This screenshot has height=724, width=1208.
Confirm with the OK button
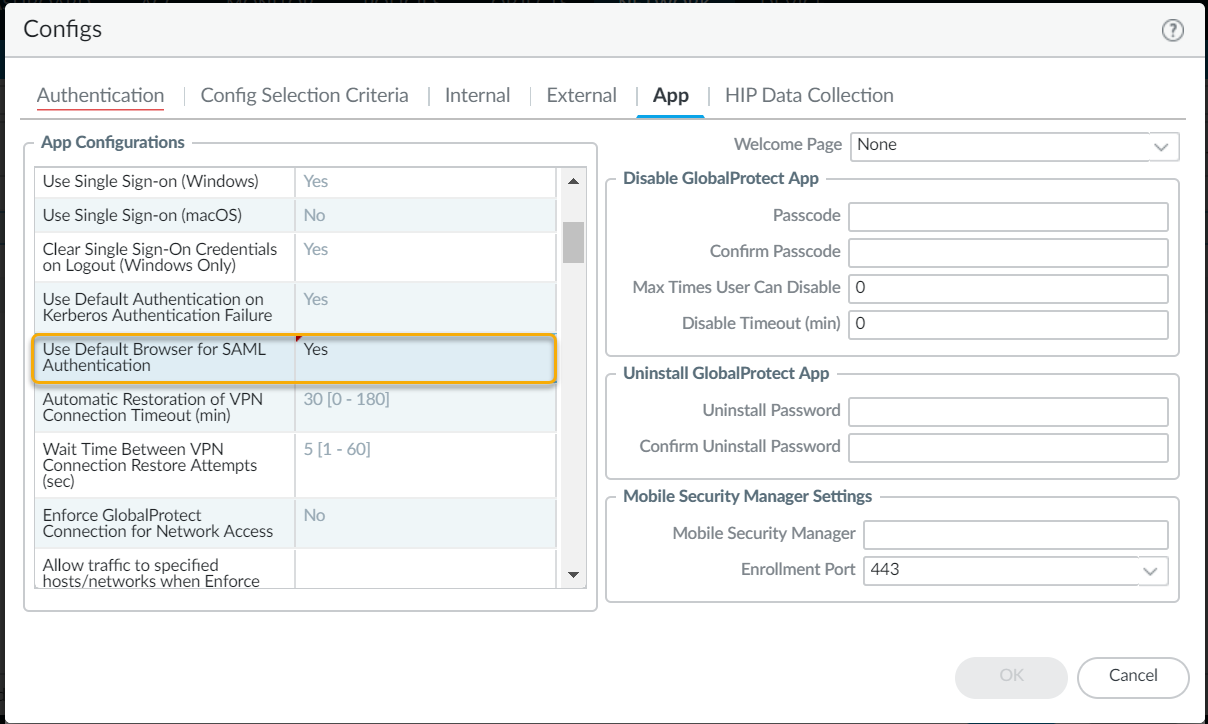1011,676
